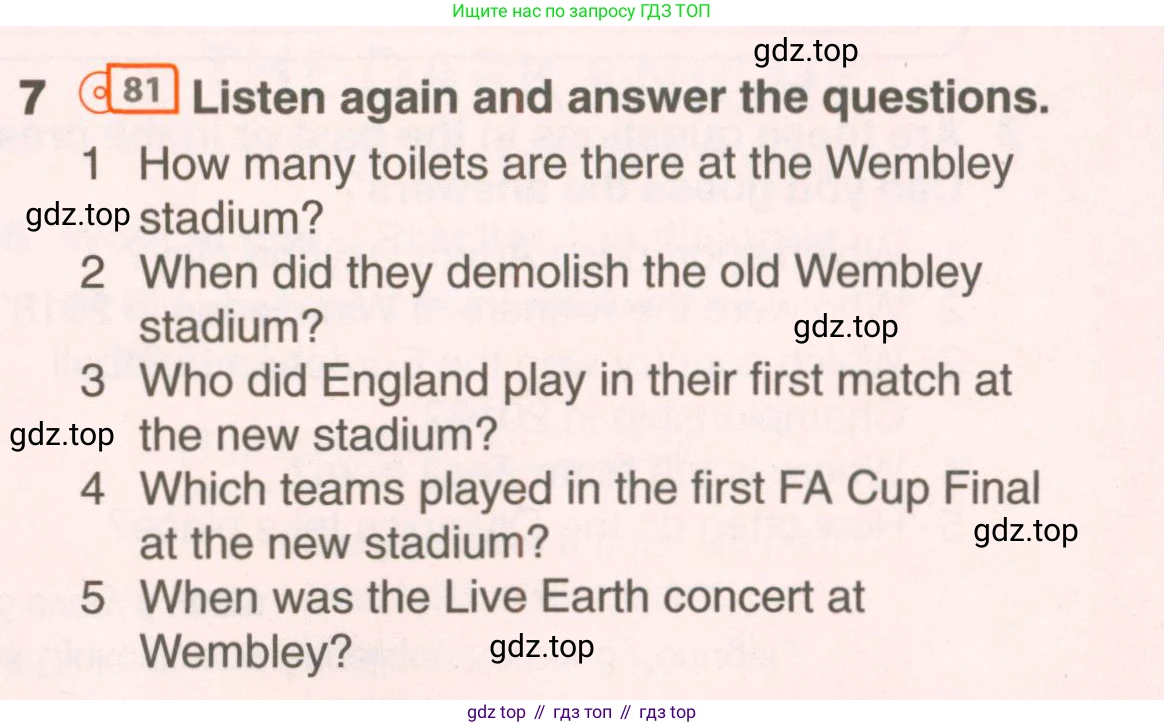Screen dimensions: 1164x727
Task: Click the green 'Ищите нас по запросу ГДЗ ТОП' text
Action: (581, 11)
